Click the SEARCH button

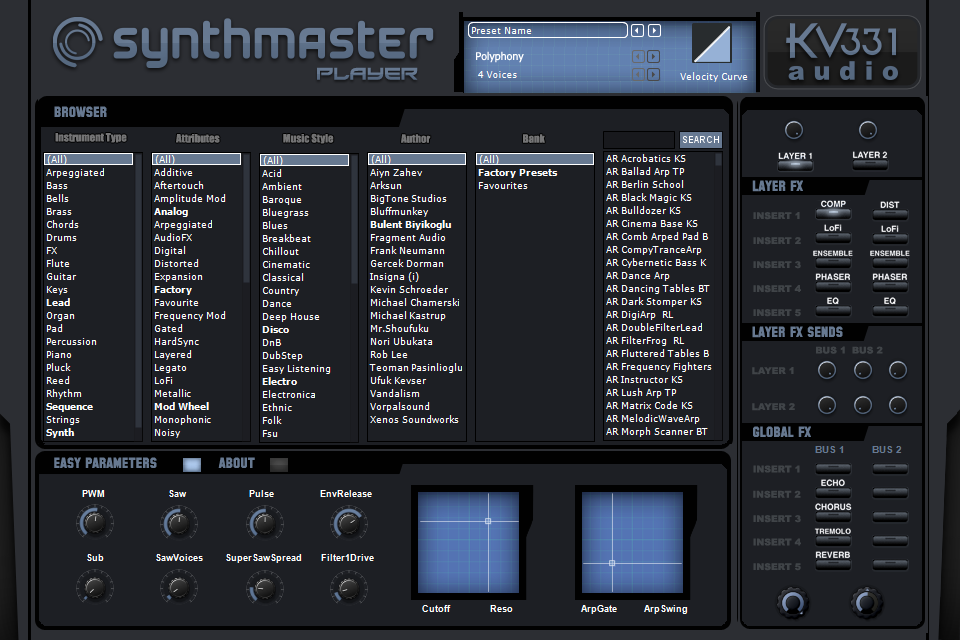[700, 140]
